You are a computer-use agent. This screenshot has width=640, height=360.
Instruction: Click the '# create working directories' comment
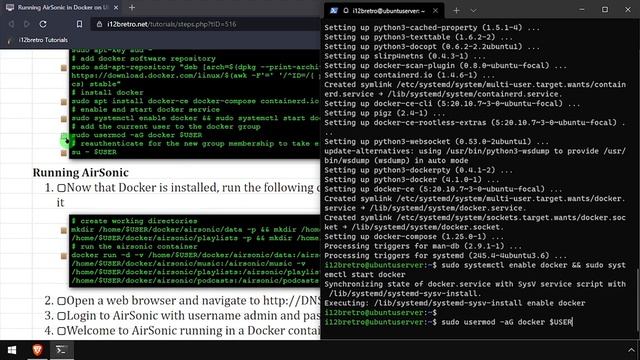134,221
